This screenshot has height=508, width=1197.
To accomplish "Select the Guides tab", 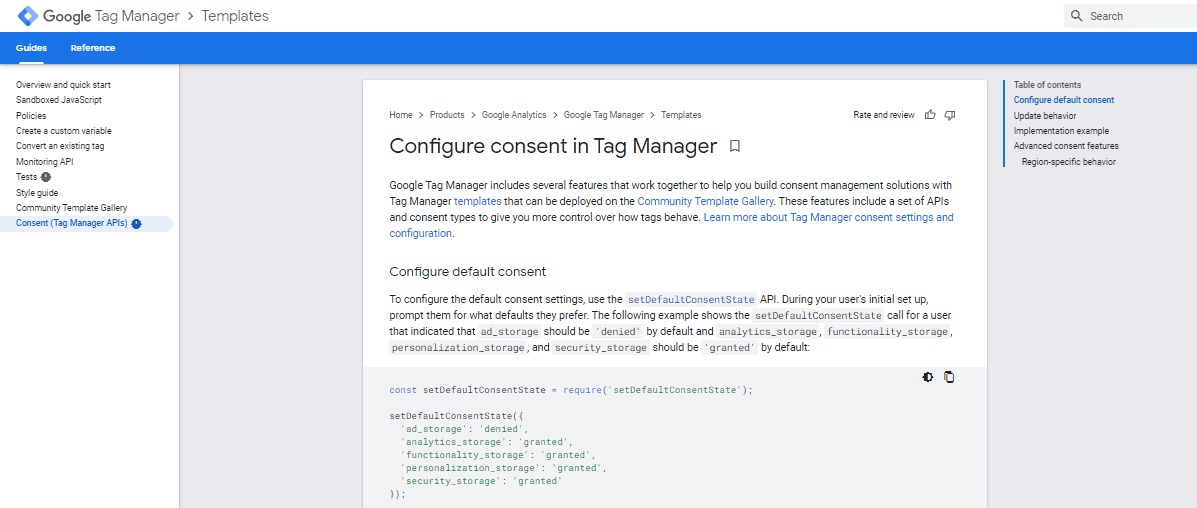I will pos(31,48).
